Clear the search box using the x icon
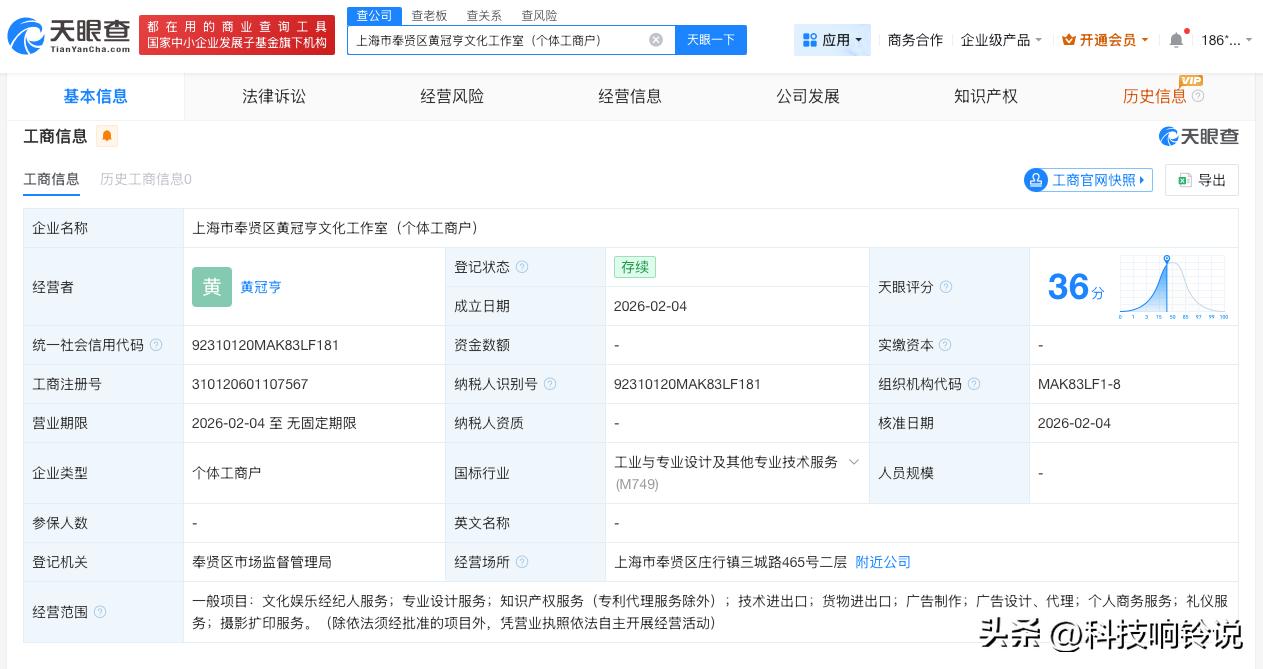Viewport: 1263px width, 669px height. point(656,40)
